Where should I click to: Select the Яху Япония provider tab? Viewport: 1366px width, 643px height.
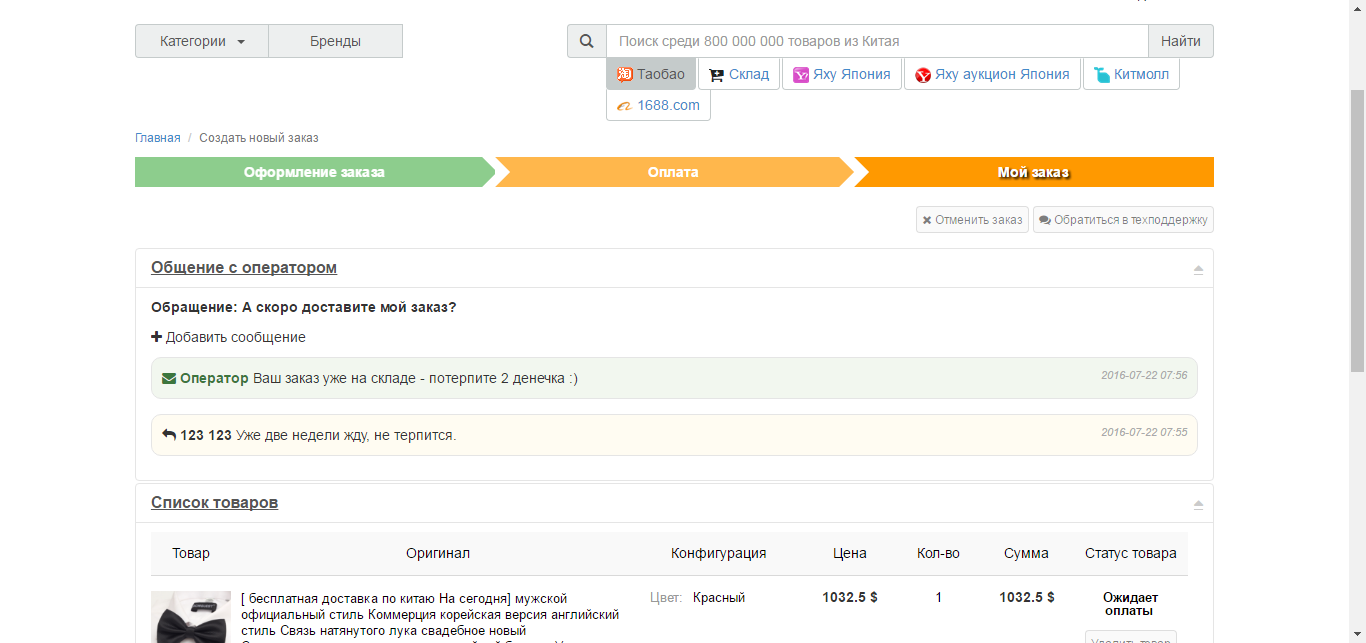[842, 74]
